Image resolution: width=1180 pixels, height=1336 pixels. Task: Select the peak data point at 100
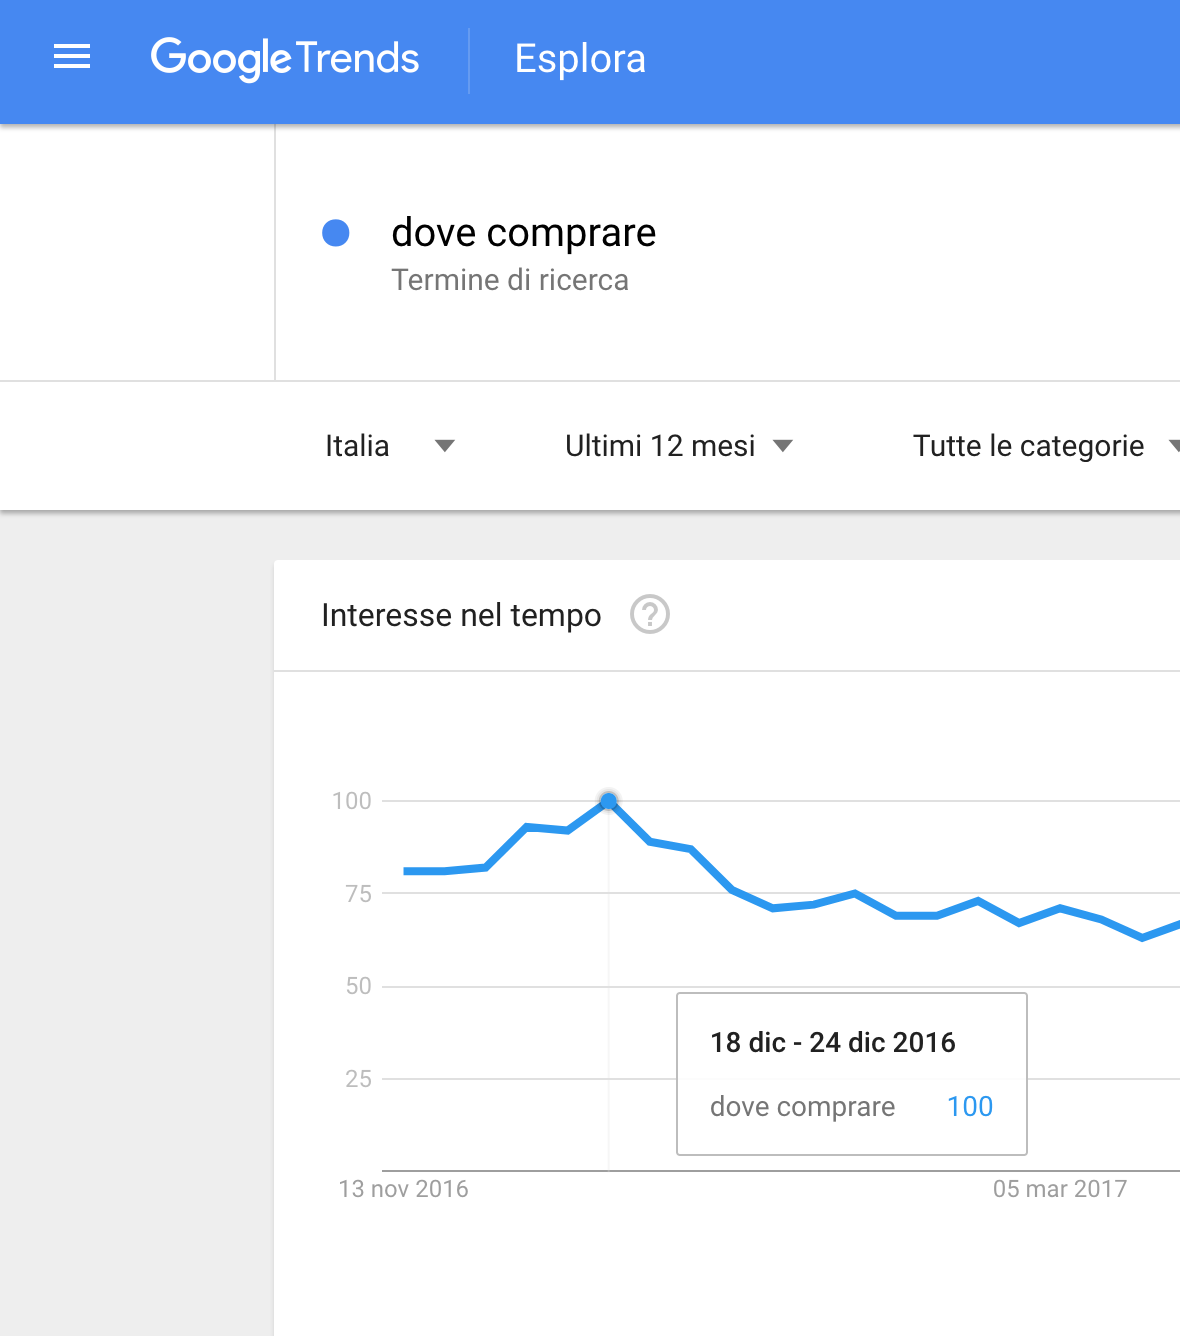[609, 801]
